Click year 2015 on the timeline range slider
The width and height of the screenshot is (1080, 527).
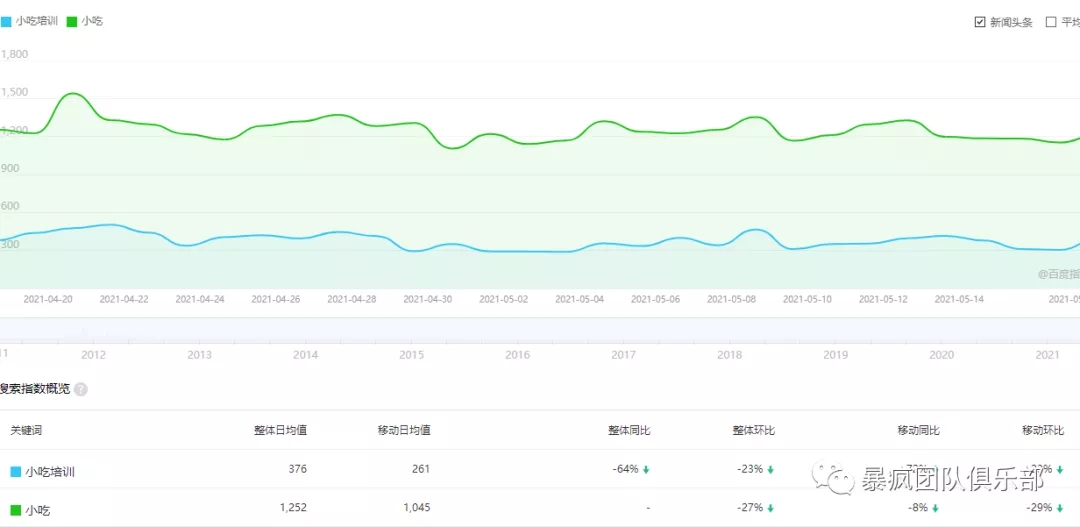click(411, 355)
